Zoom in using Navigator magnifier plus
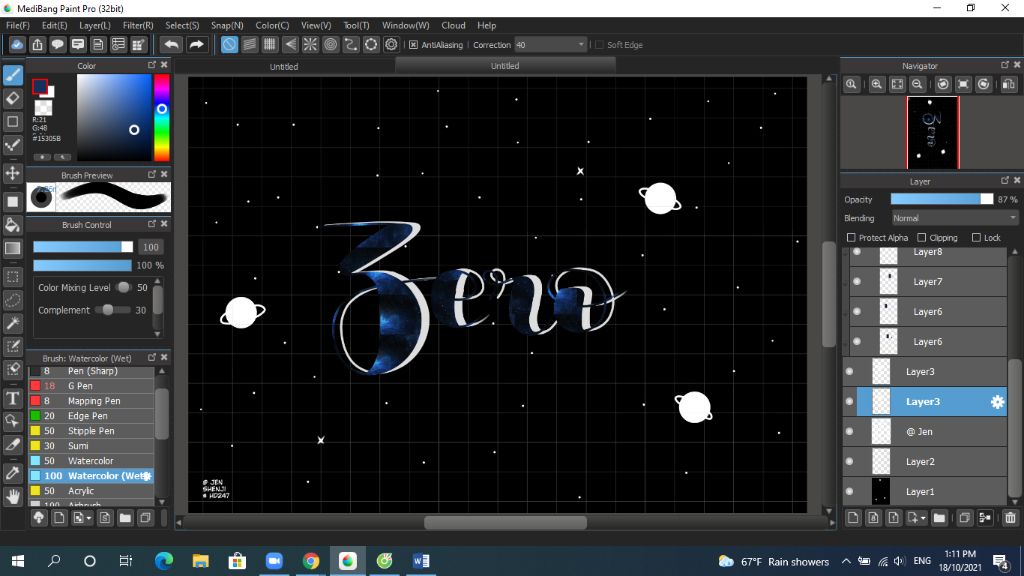Screen dimensions: 1024x576 (877, 84)
